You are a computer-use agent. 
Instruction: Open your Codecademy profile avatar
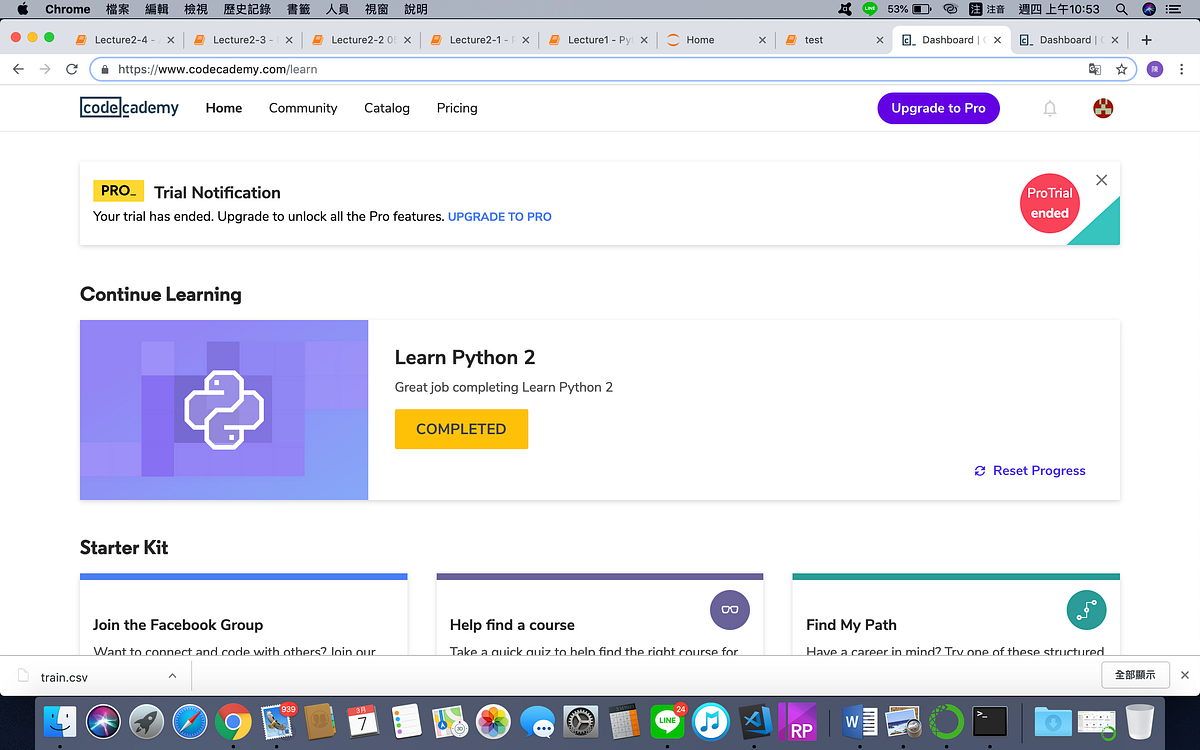1102,108
